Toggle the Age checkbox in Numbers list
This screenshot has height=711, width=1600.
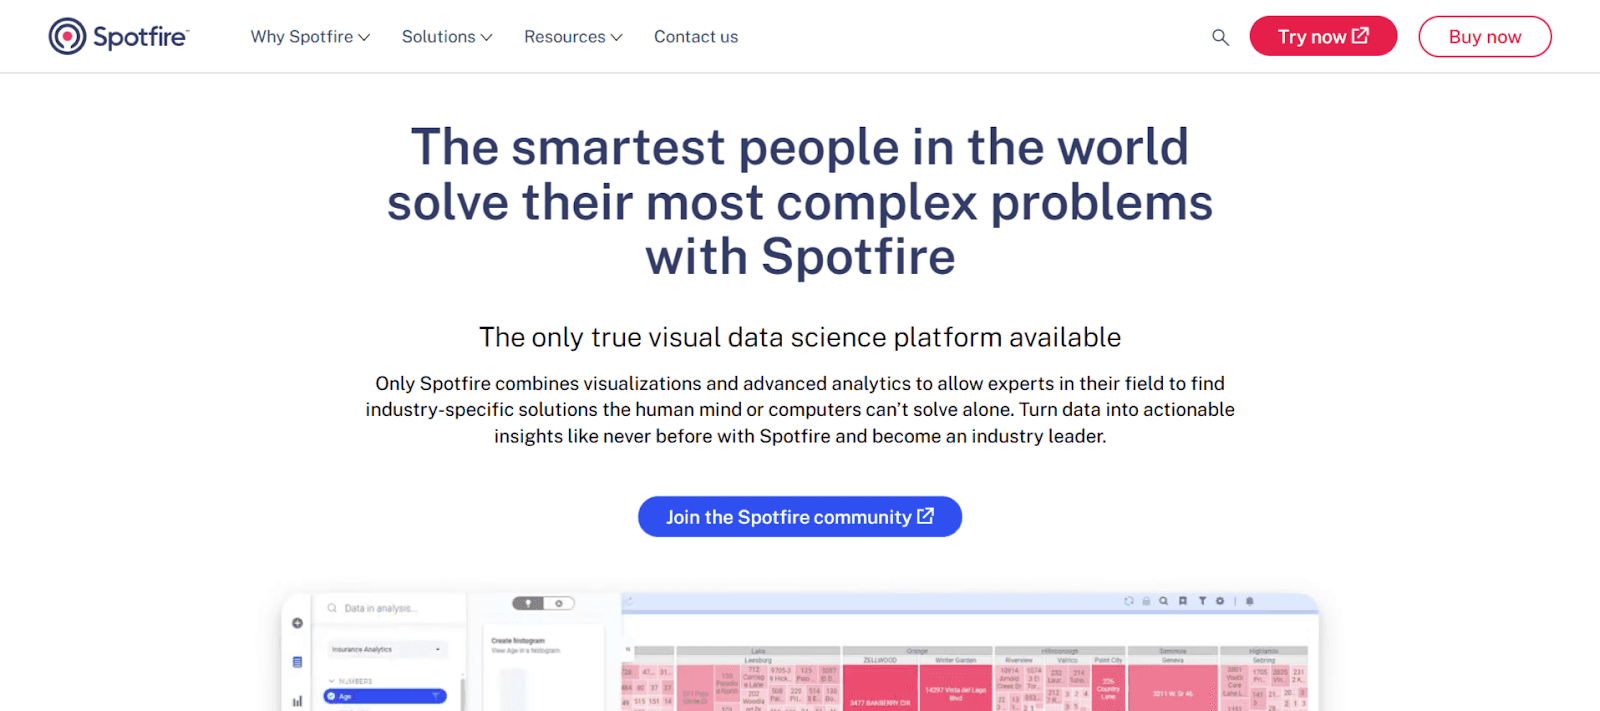331,696
